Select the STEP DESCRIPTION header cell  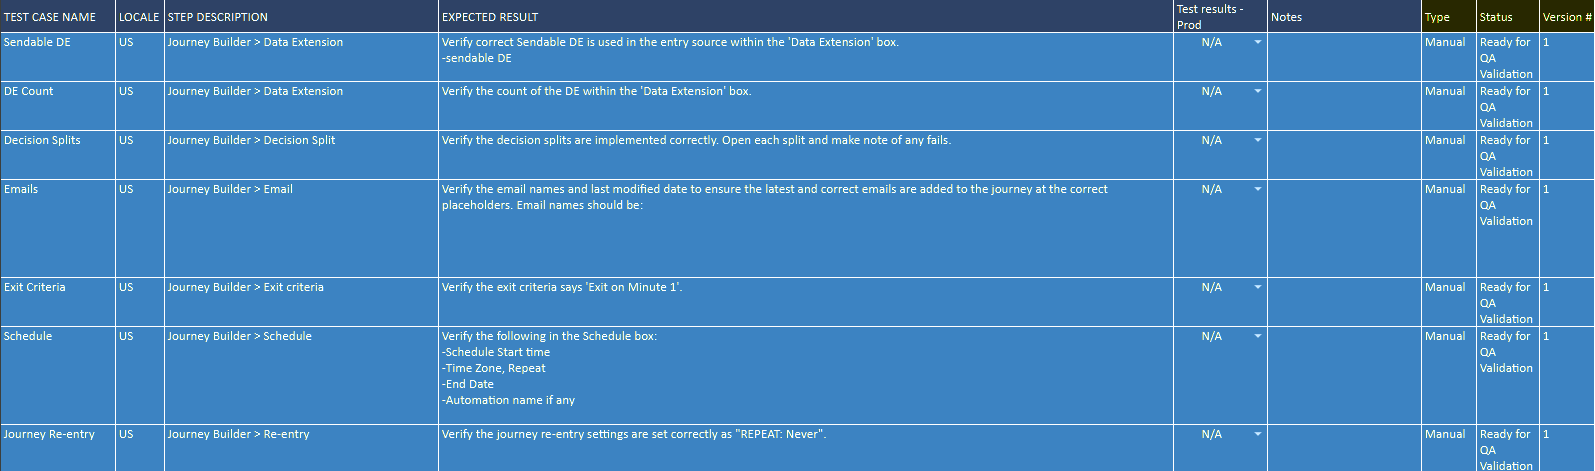coord(301,16)
